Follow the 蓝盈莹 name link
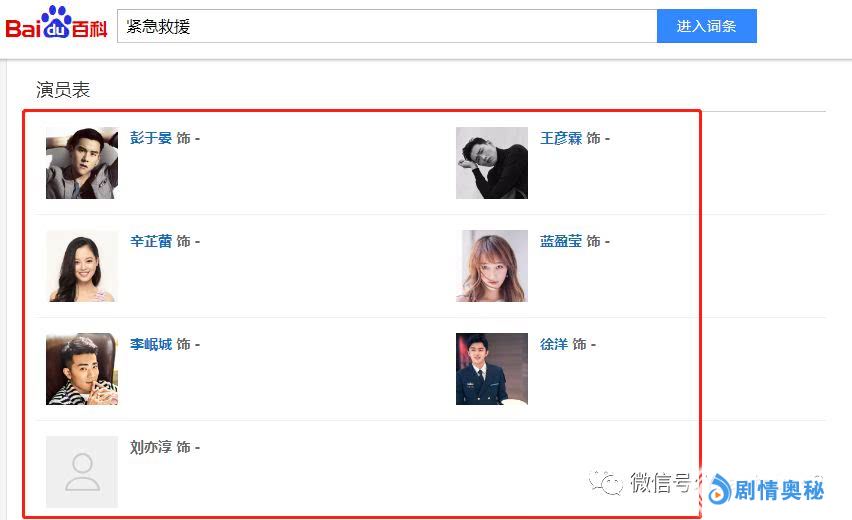 (561, 241)
